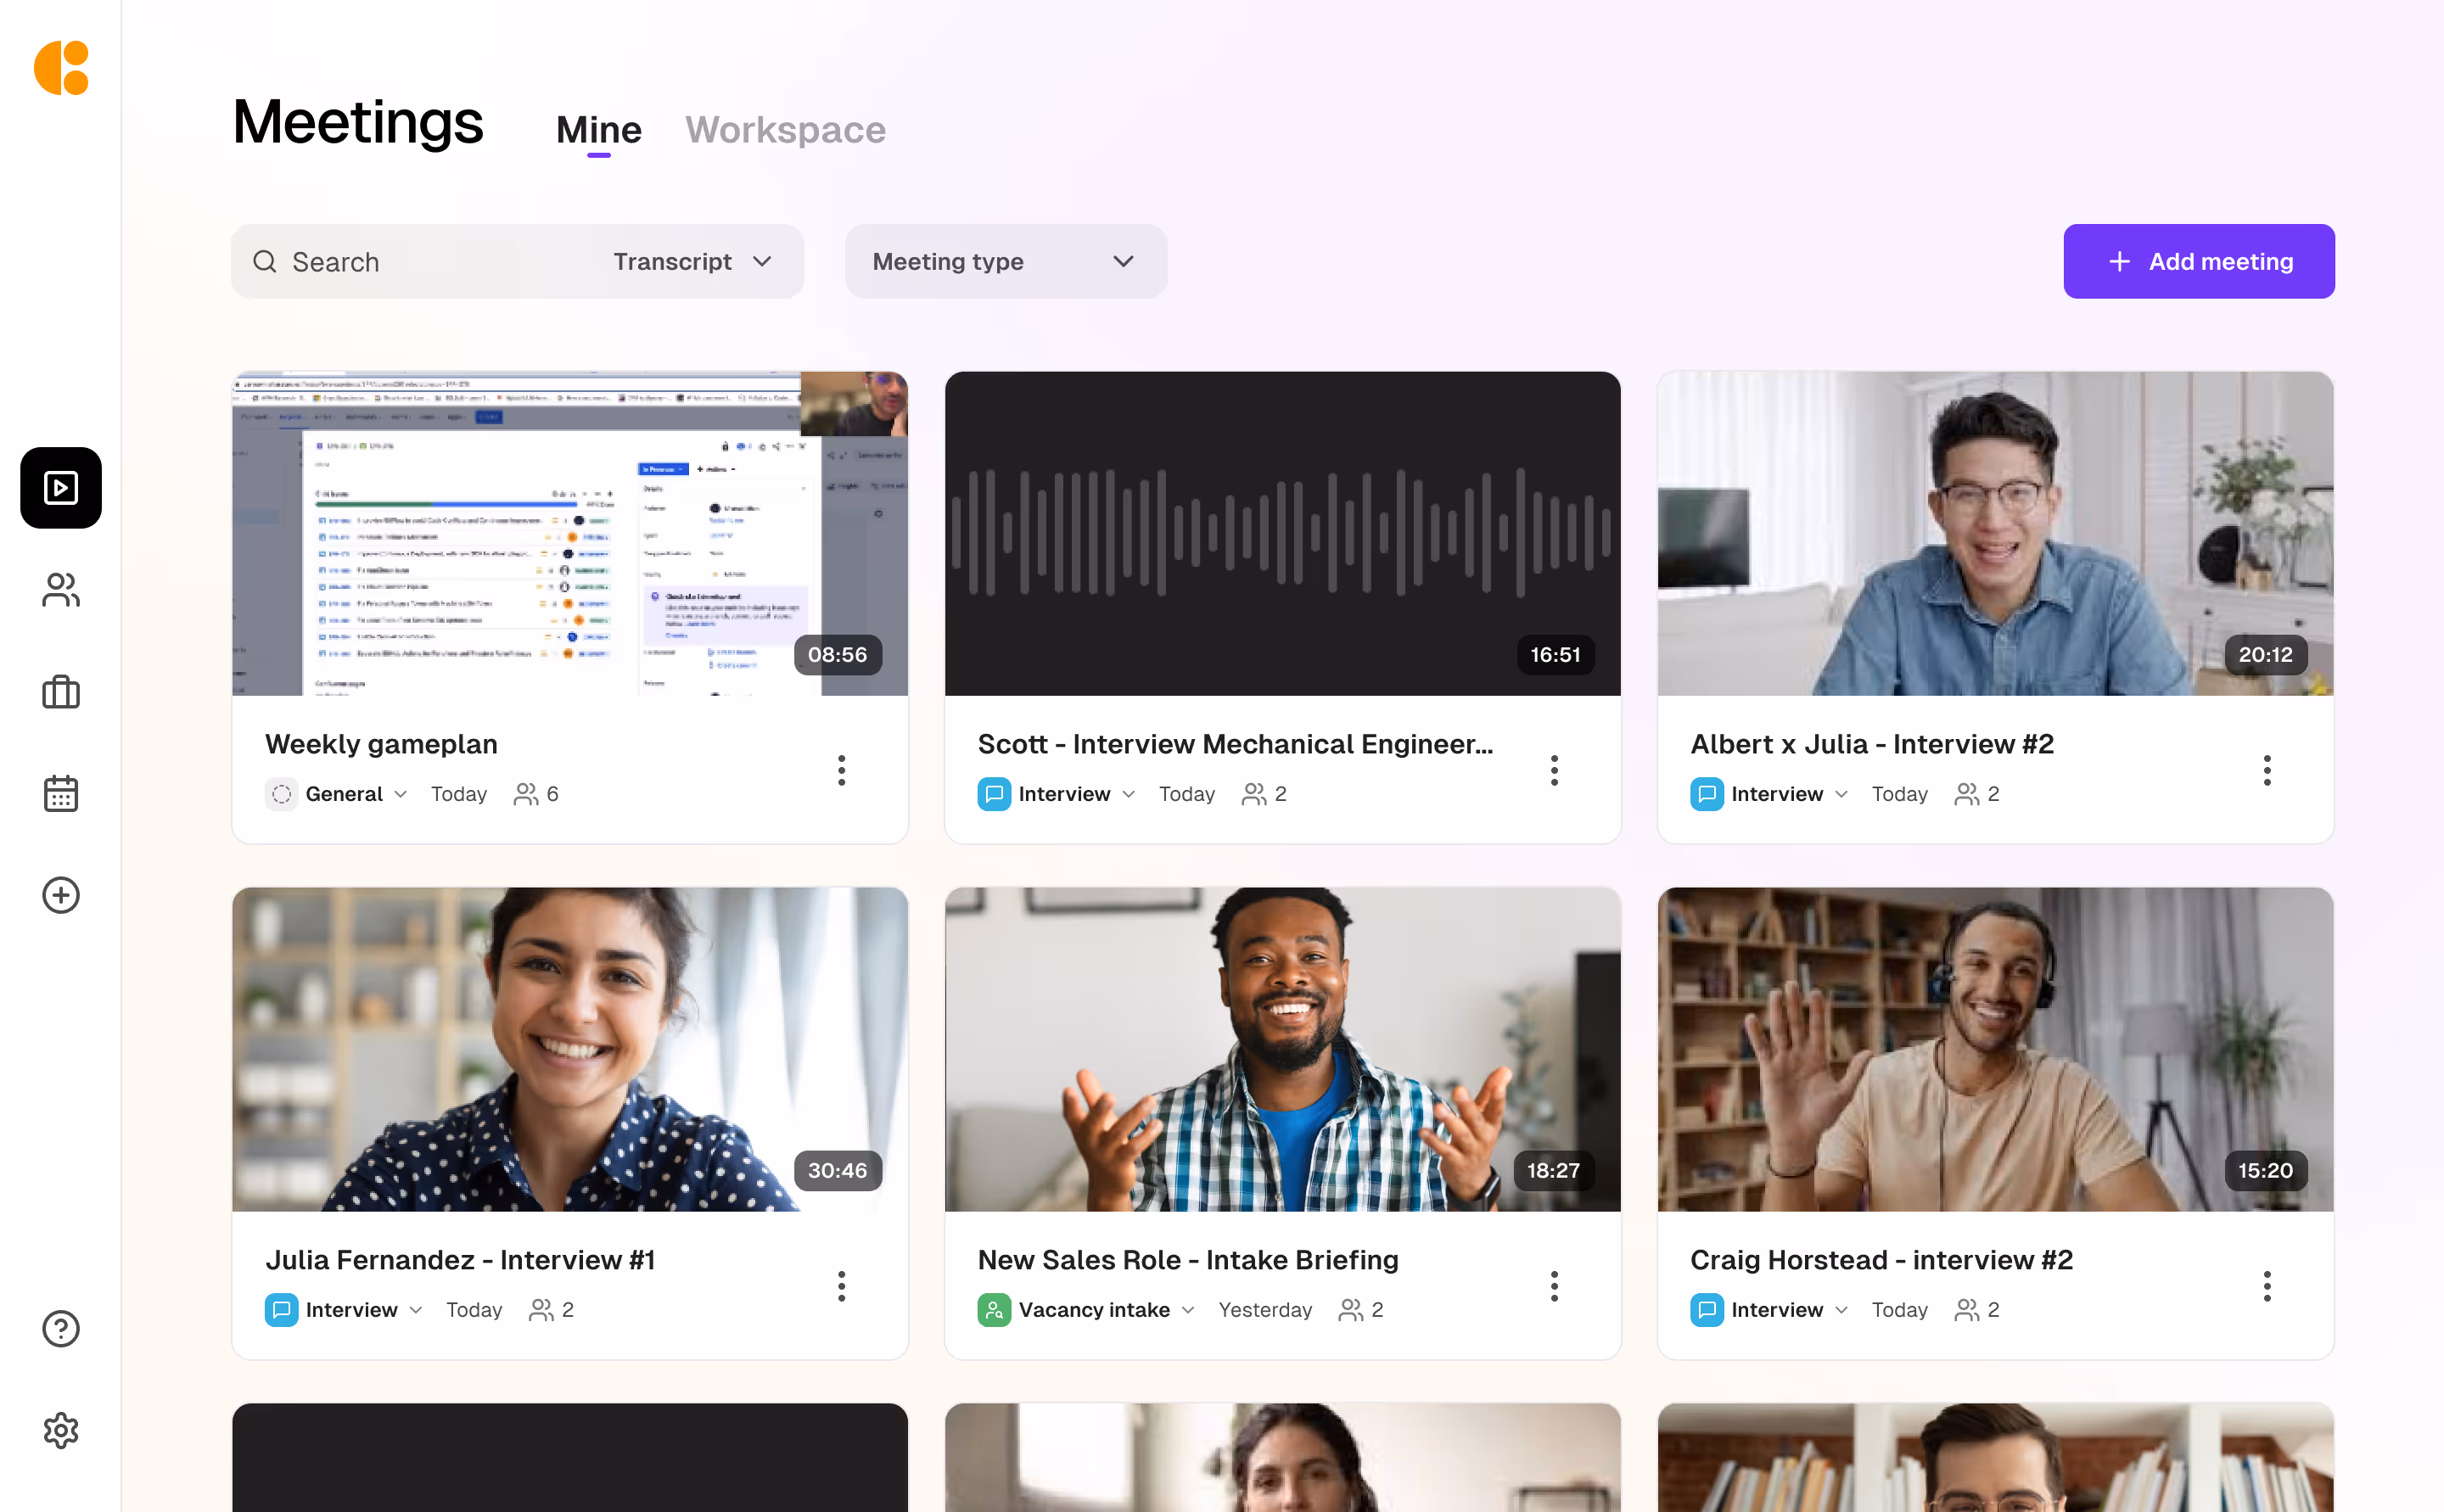Click the Yesterday date on New Sales Role
The image size is (2444, 1512).
pyautogui.click(x=1265, y=1310)
